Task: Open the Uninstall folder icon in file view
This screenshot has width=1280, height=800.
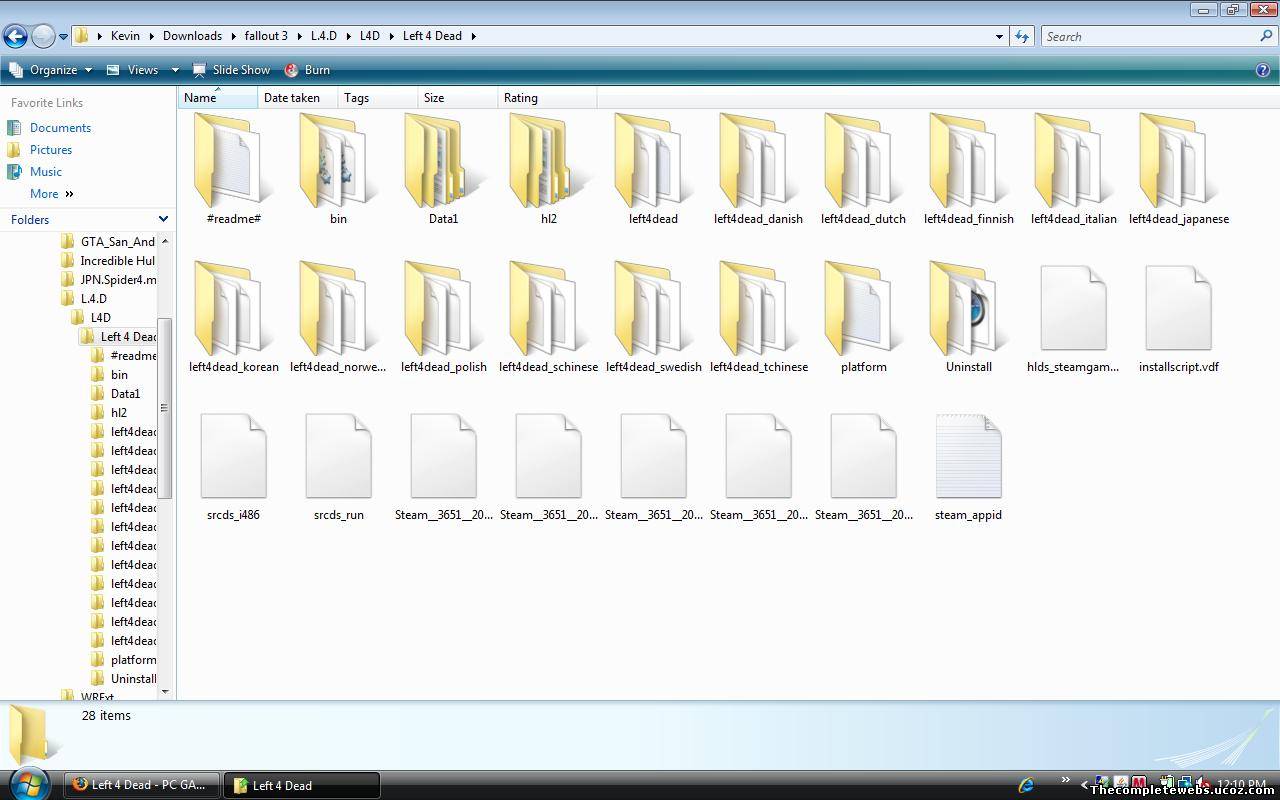Action: [968, 308]
